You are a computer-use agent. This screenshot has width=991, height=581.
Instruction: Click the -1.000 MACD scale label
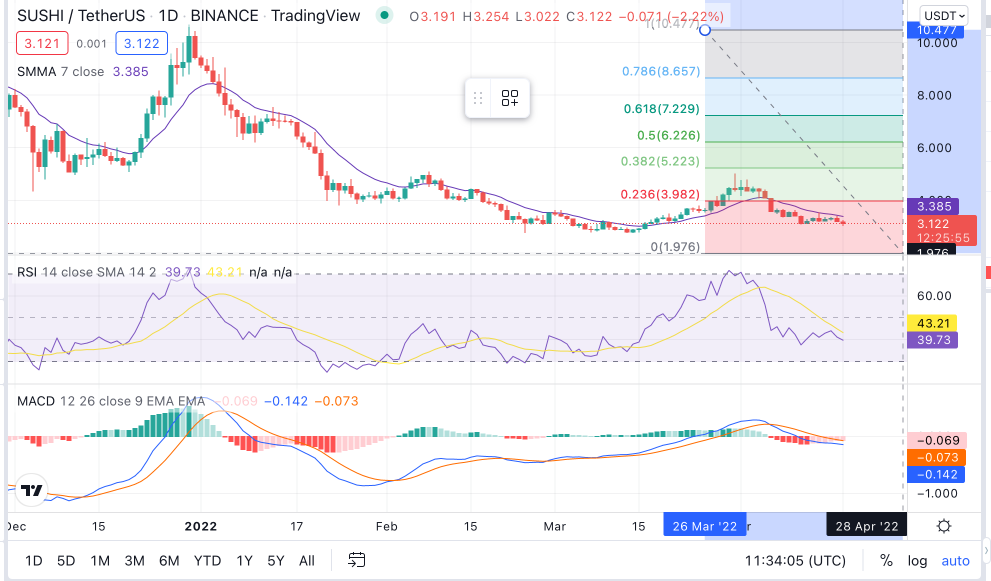tap(937, 493)
